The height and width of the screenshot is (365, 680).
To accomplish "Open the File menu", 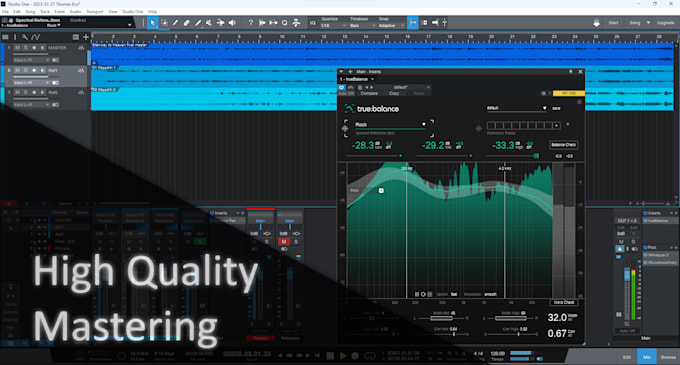I will coord(5,12).
